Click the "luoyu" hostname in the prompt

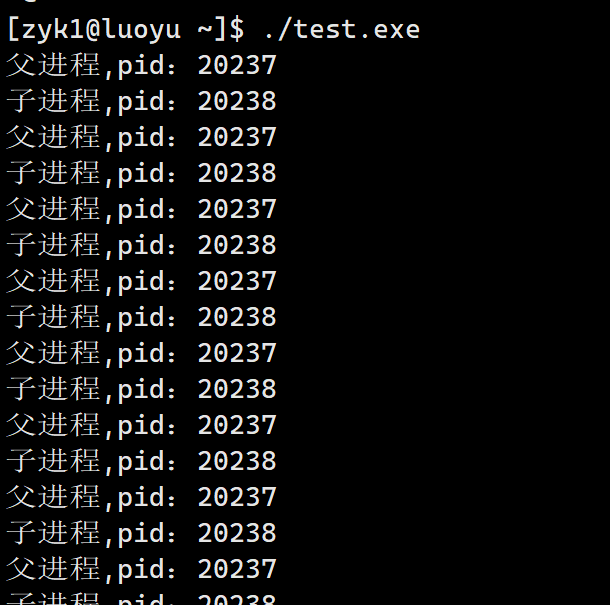(x=142, y=30)
